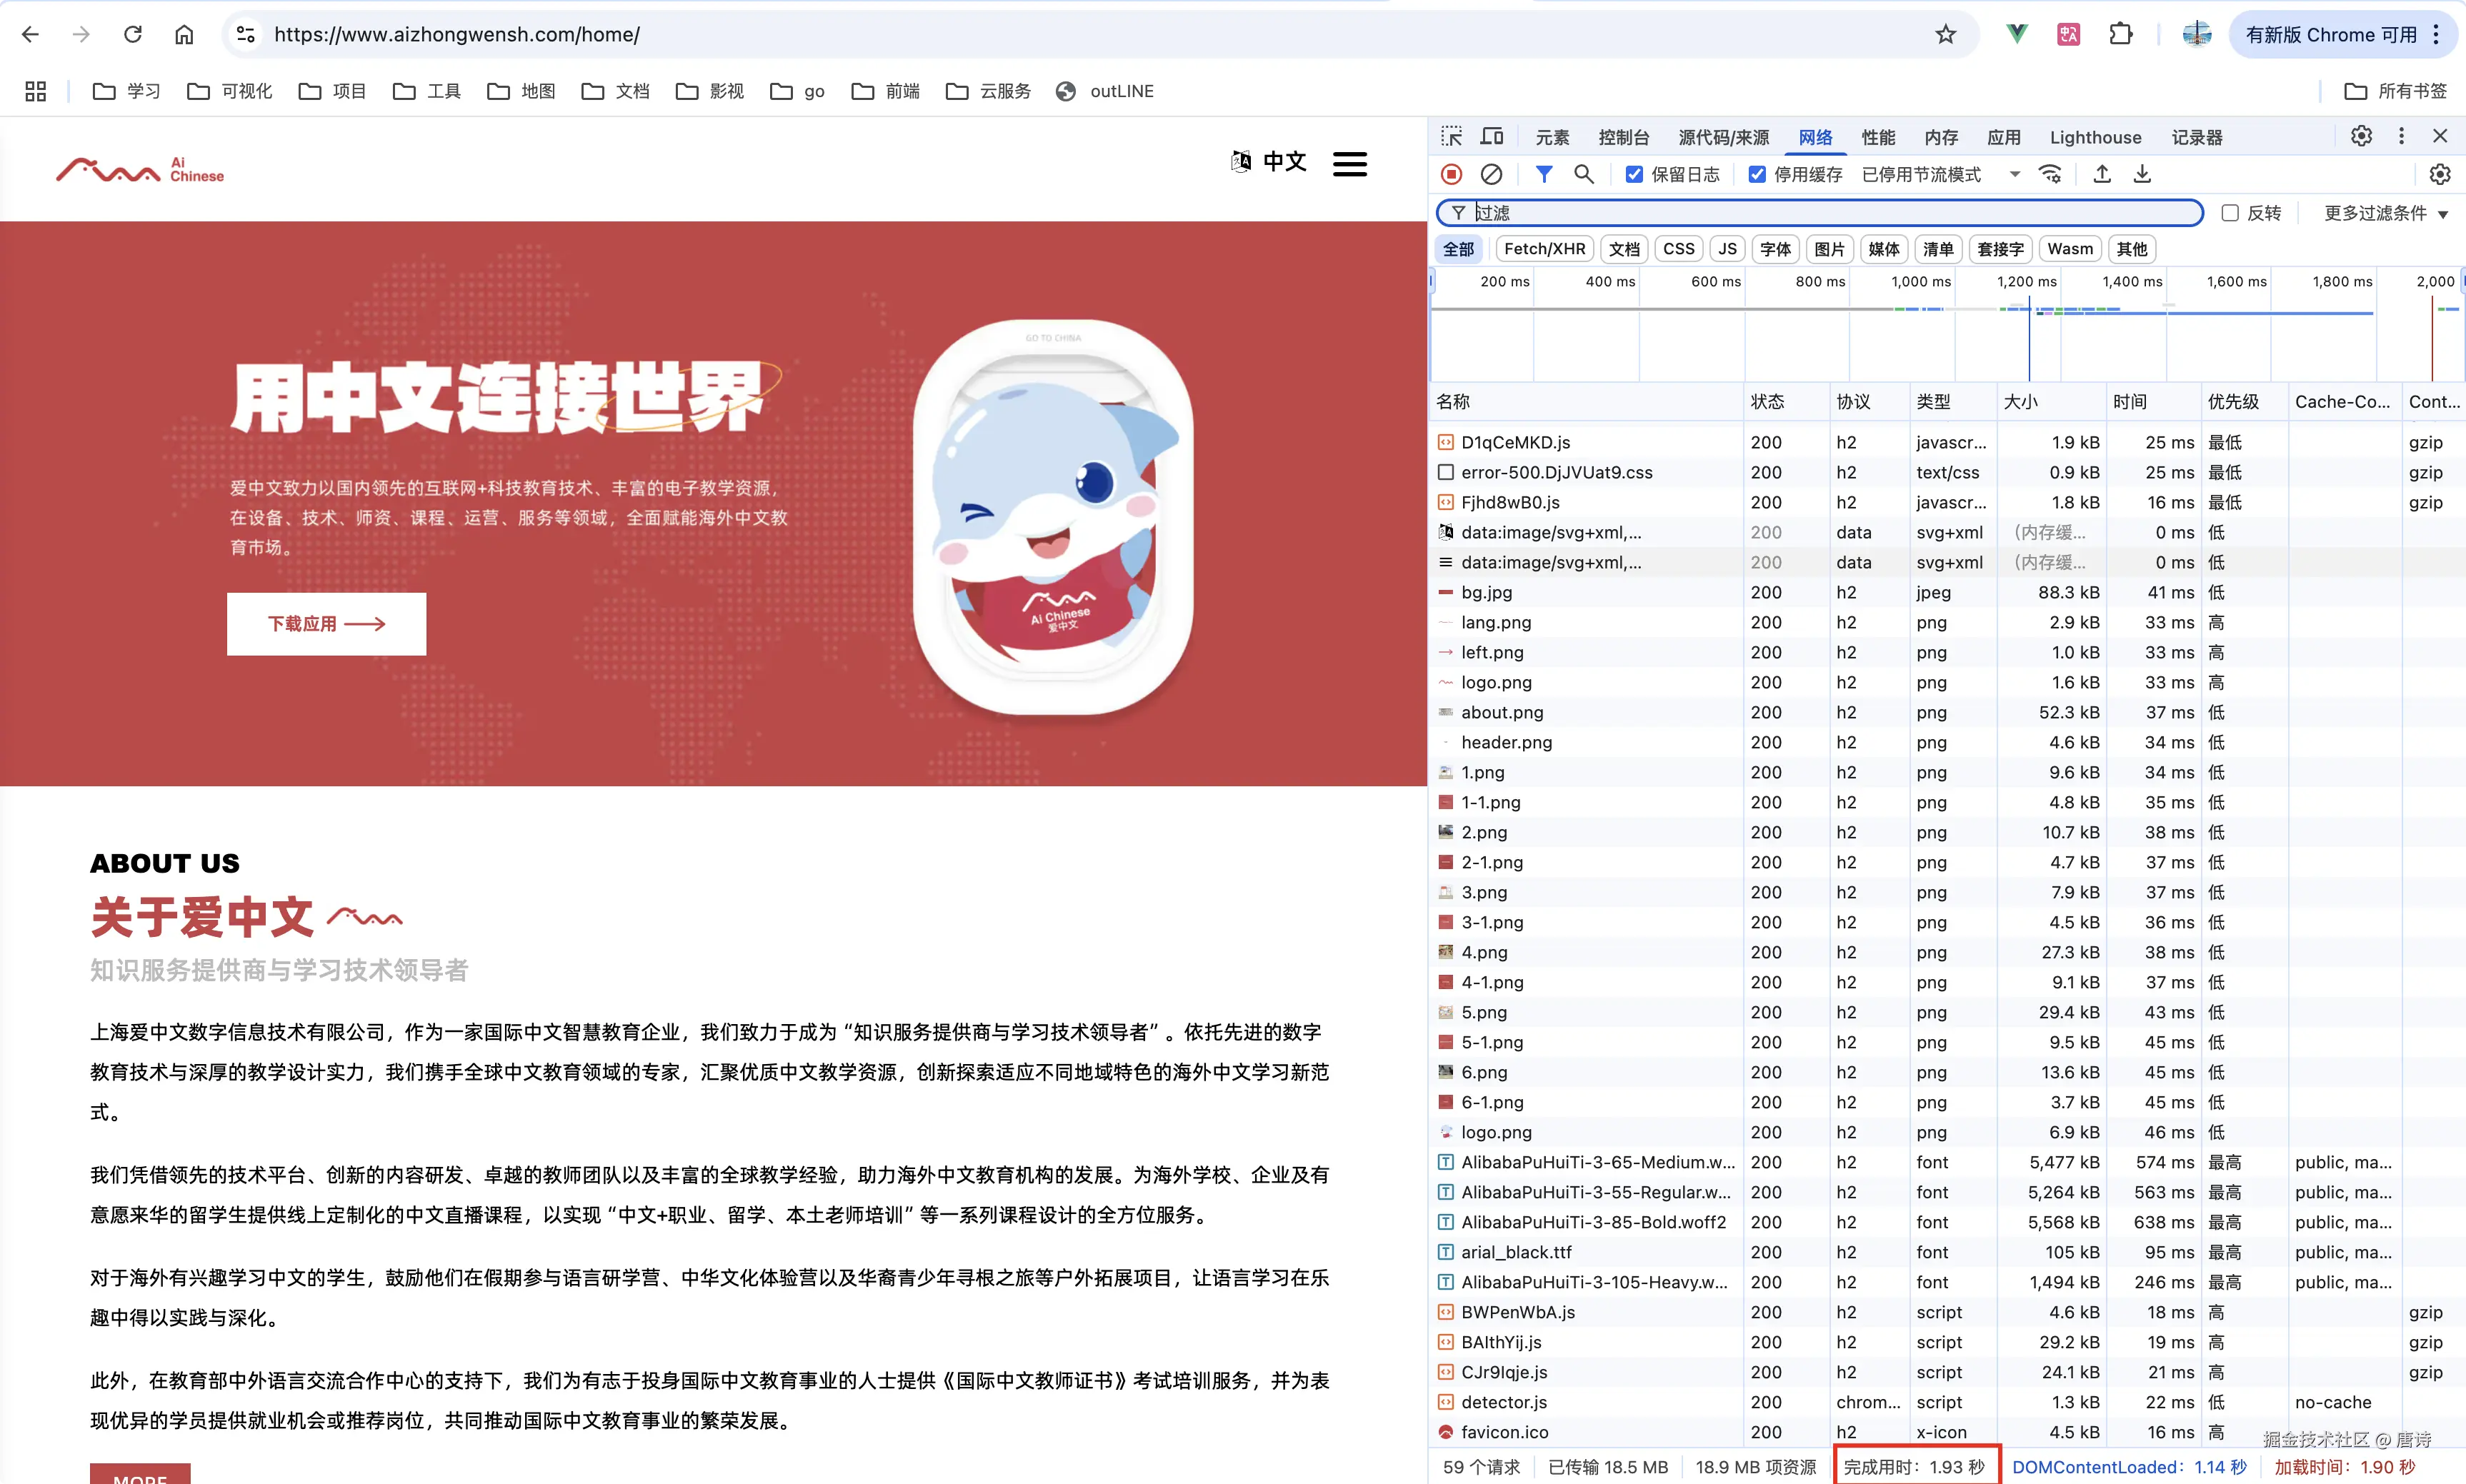Switch to the 控制台 tab
The image size is (2466, 1484).
(x=1623, y=137)
